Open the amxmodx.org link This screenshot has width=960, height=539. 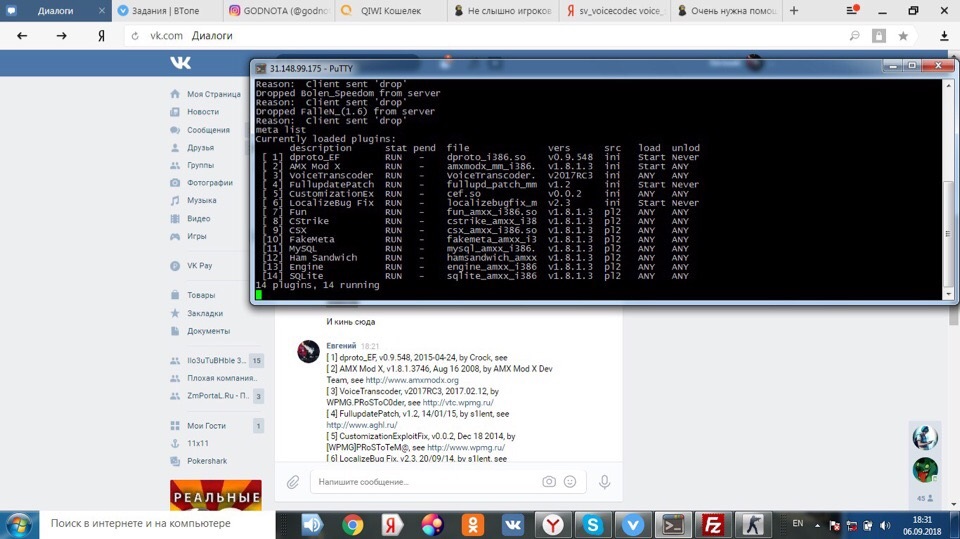click(x=411, y=380)
